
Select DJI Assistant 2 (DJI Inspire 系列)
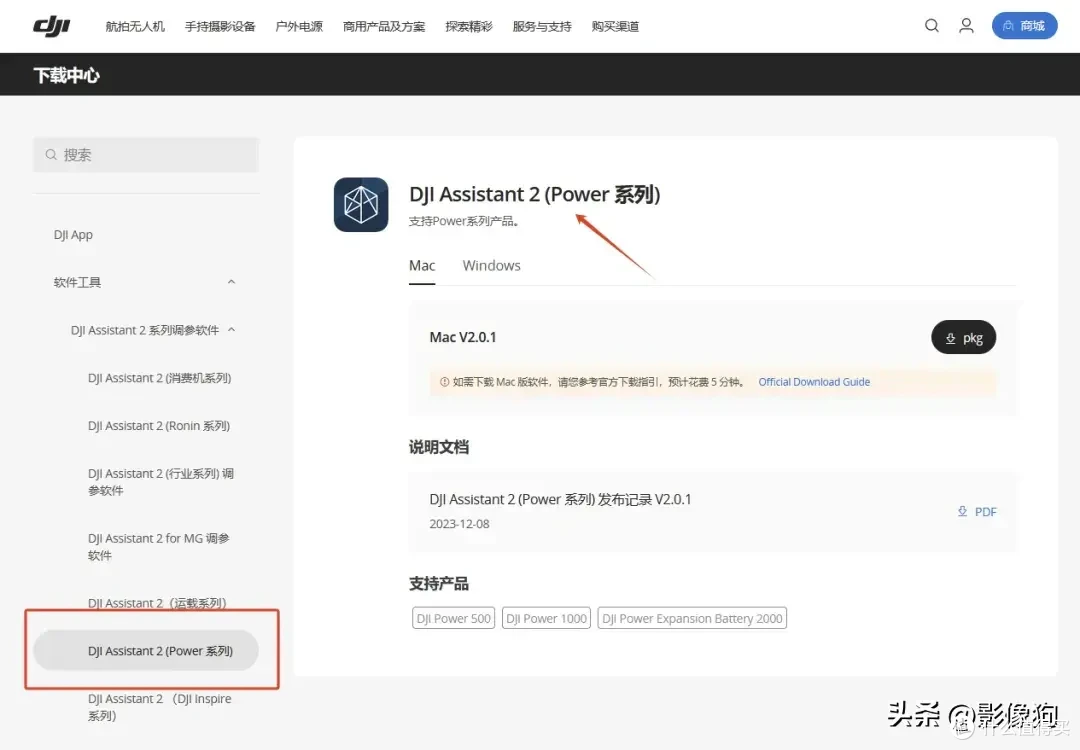point(159,707)
